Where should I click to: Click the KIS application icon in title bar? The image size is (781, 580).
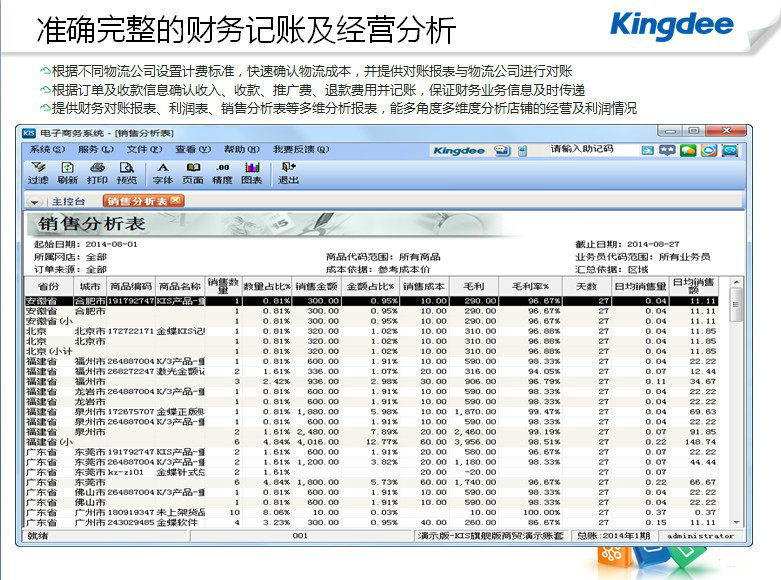point(29,133)
